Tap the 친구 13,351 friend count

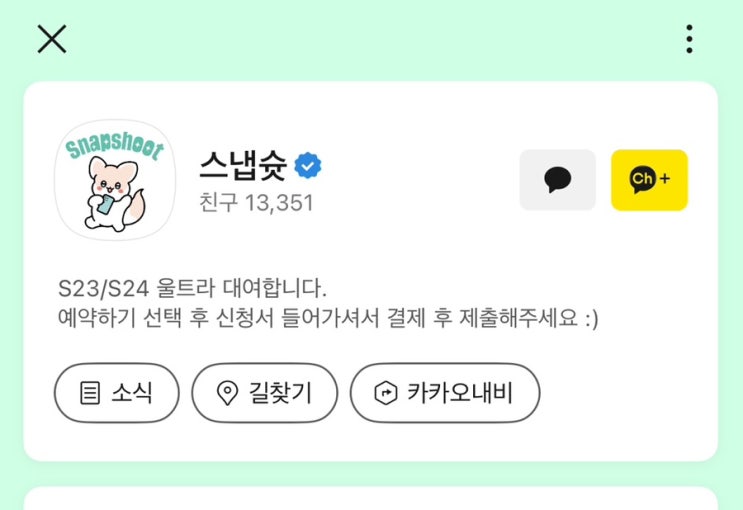(256, 203)
